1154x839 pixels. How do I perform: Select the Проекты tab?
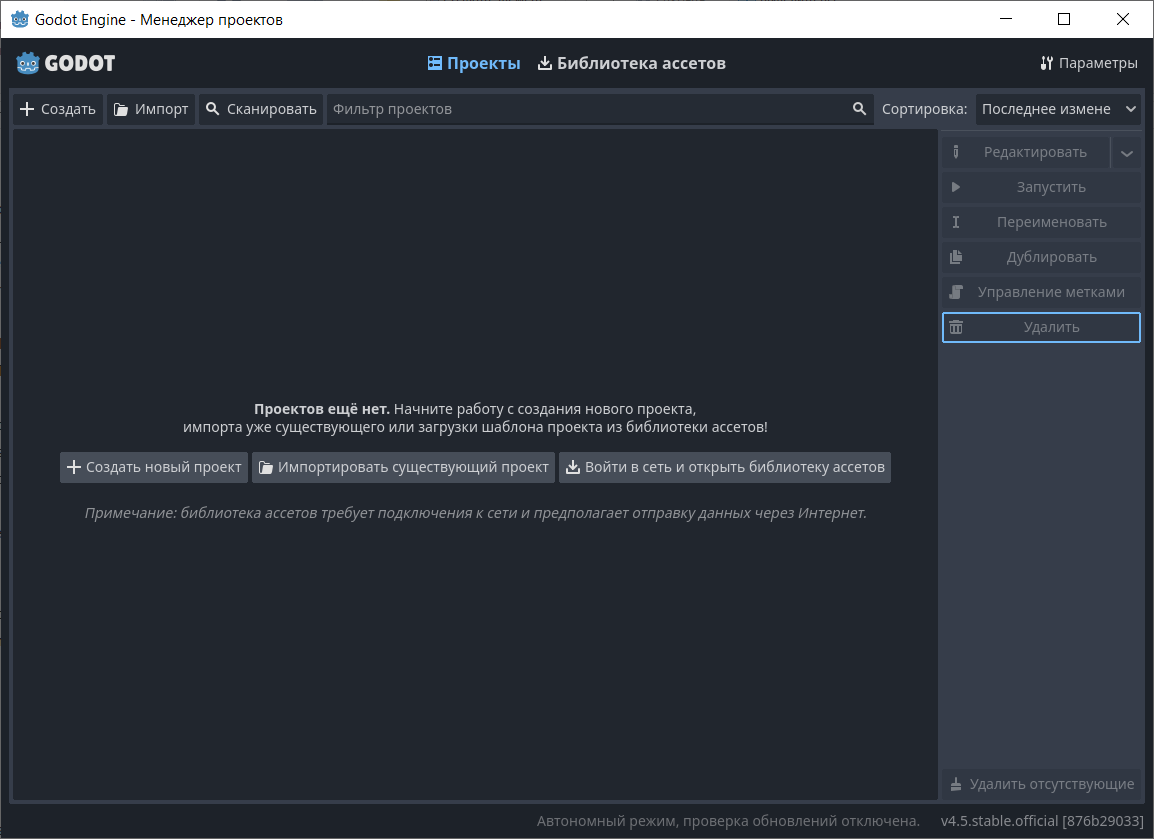[474, 63]
